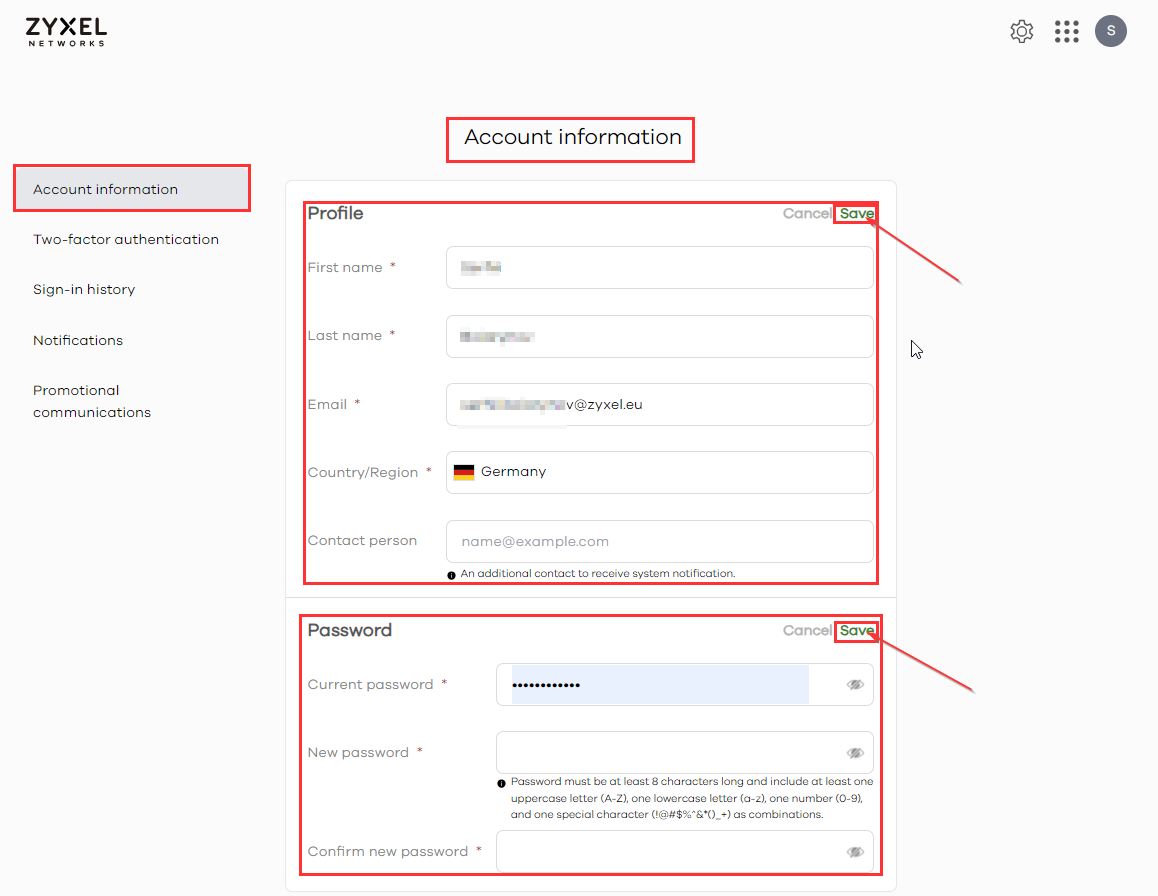Select Account information in sidebar
Screen dimensions: 1158x896
(x=131, y=189)
